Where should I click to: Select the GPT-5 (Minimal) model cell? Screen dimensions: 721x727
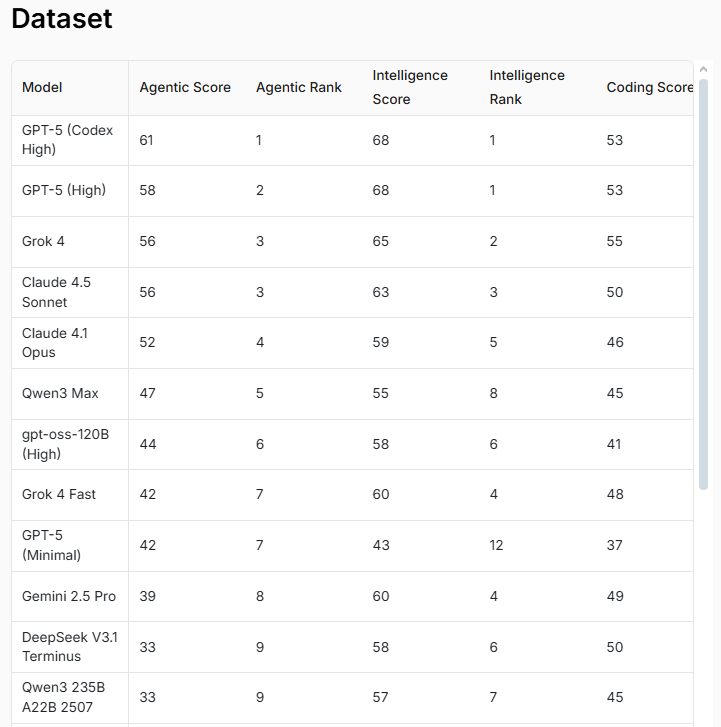click(52, 545)
